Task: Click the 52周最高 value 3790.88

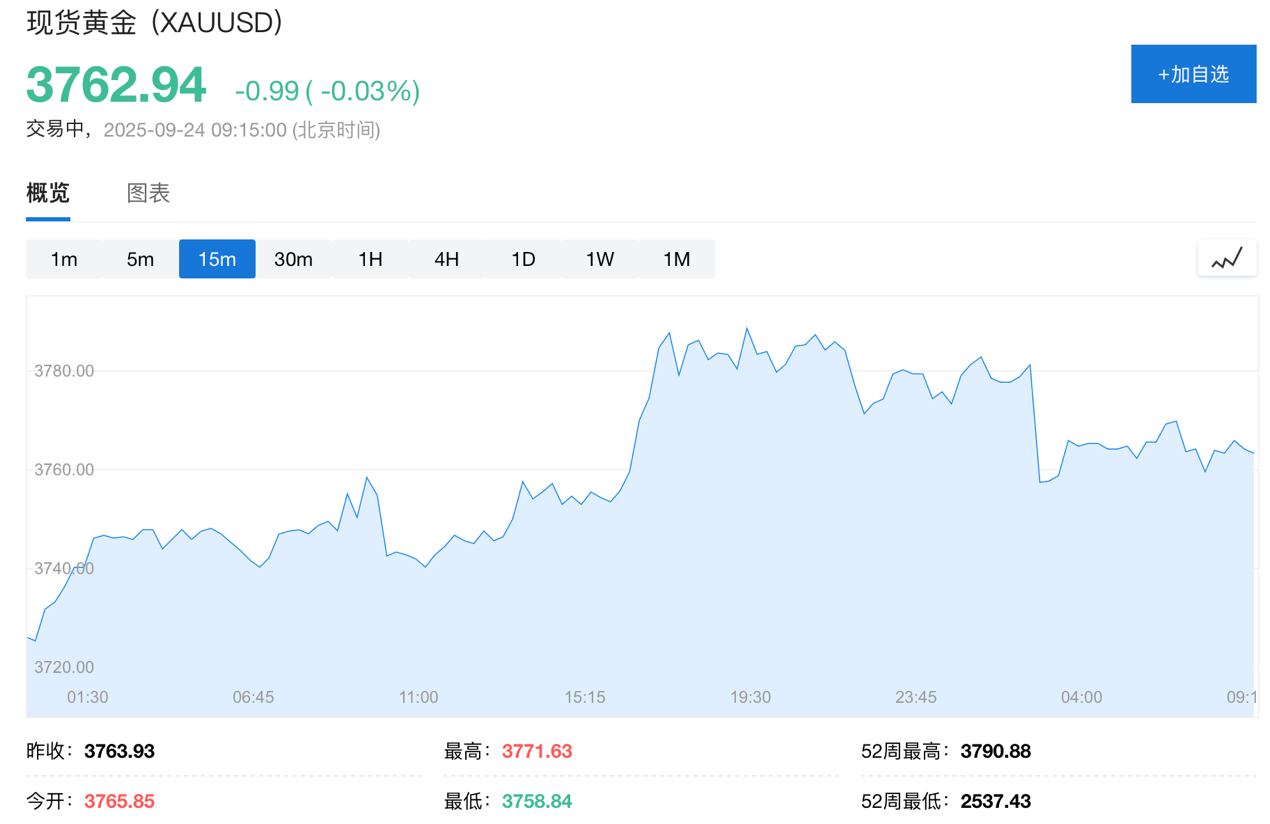Action: pos(995,751)
